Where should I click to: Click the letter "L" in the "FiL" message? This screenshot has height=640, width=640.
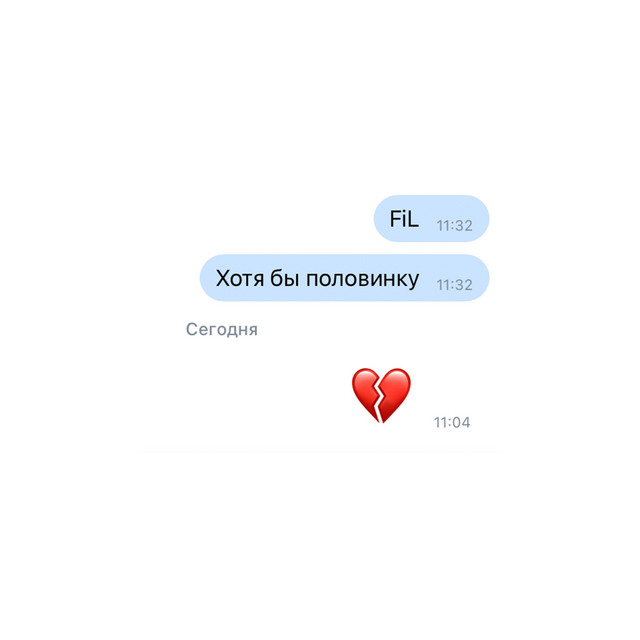[x=413, y=219]
